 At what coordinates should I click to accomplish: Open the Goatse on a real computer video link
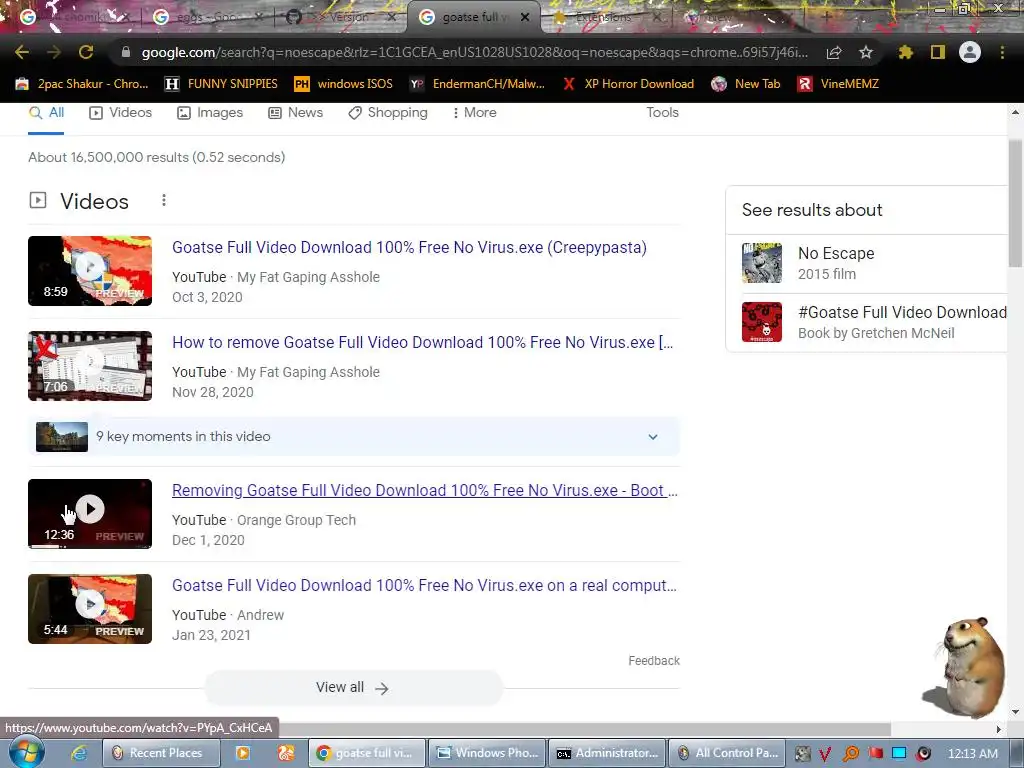424,586
